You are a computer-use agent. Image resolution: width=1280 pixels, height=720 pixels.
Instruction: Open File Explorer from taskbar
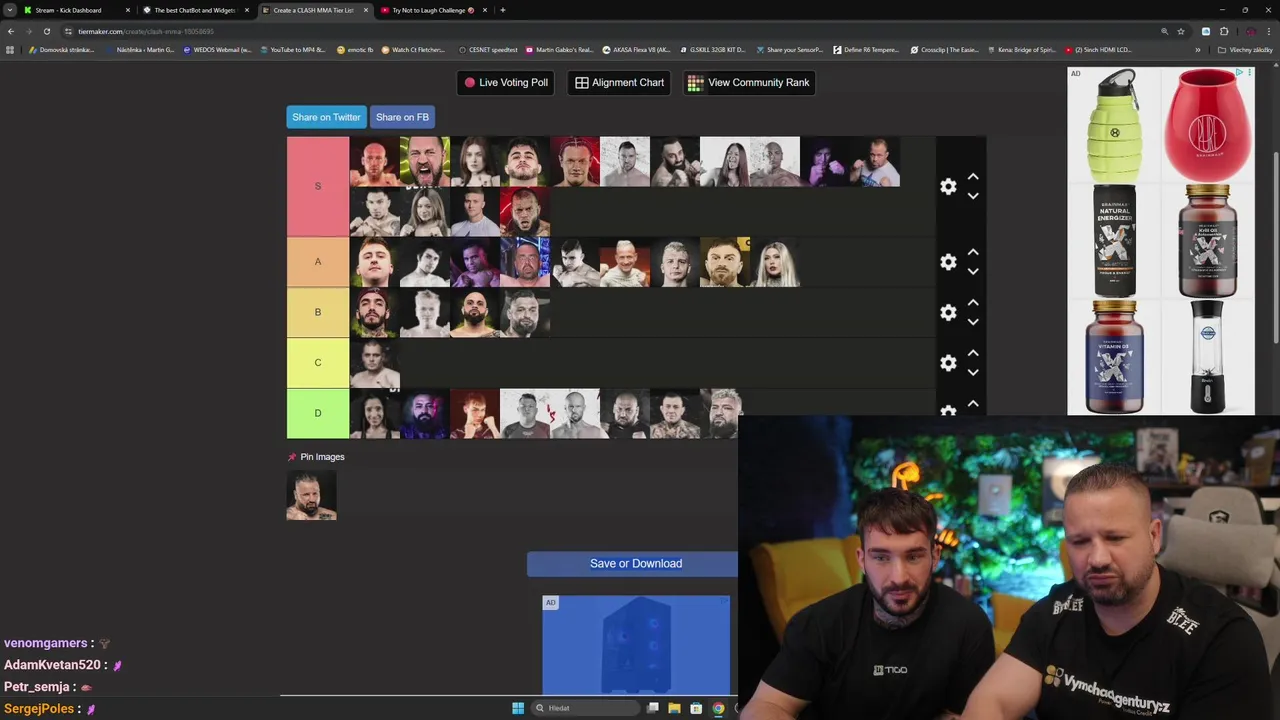(x=674, y=708)
